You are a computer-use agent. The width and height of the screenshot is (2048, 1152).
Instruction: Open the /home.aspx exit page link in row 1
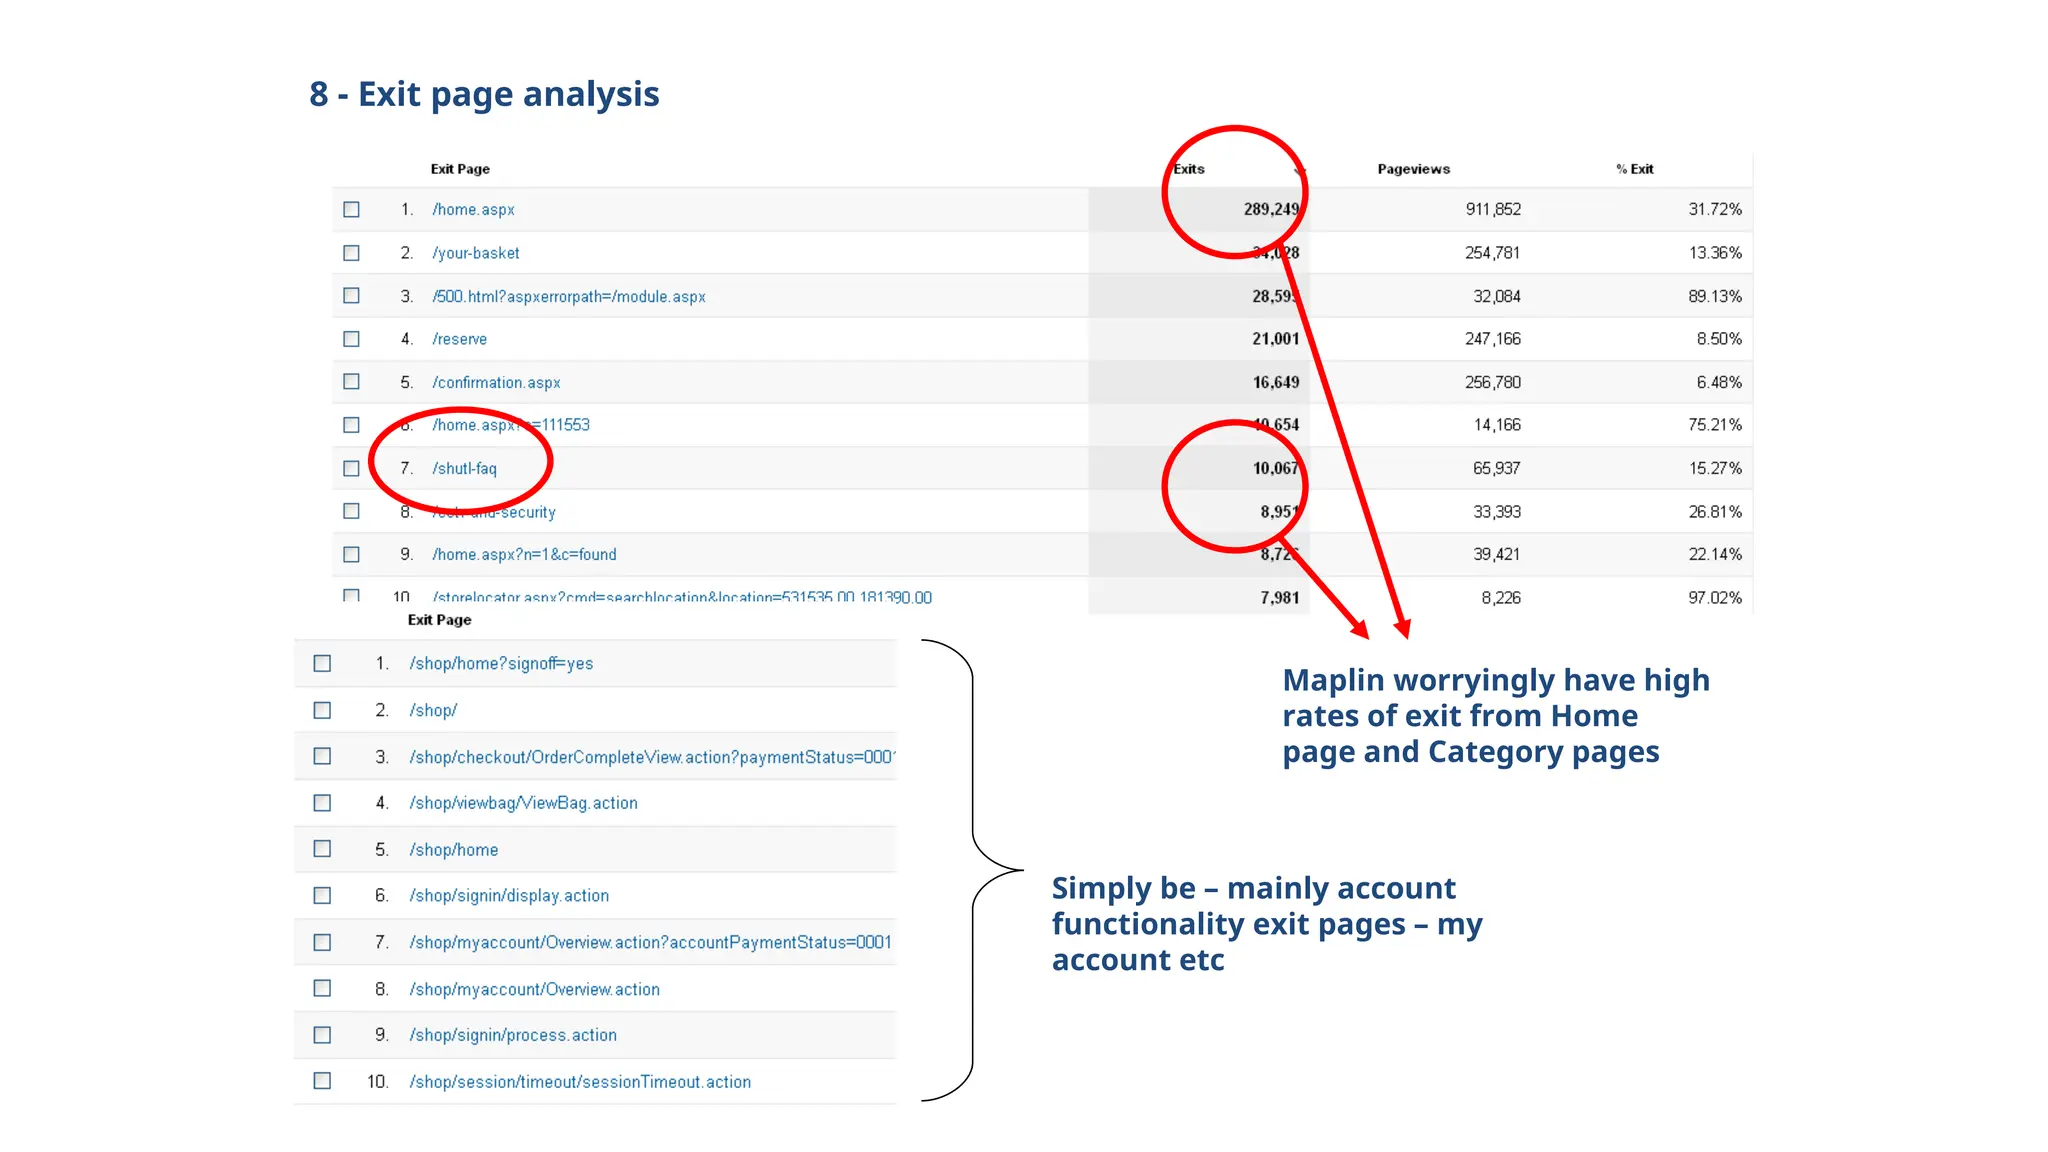(x=473, y=210)
